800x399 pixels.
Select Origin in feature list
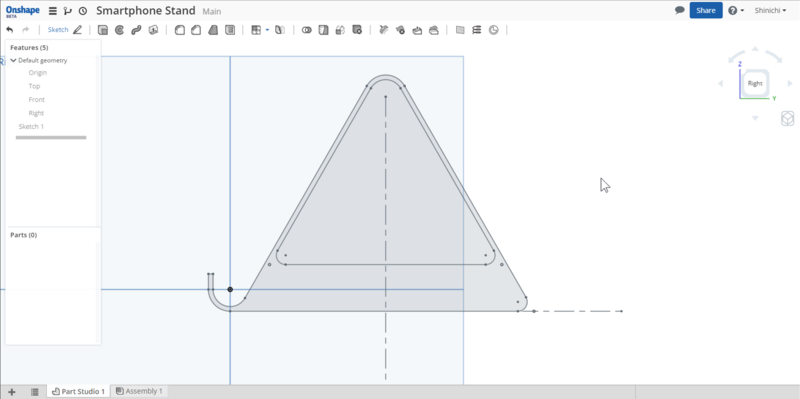coord(38,72)
